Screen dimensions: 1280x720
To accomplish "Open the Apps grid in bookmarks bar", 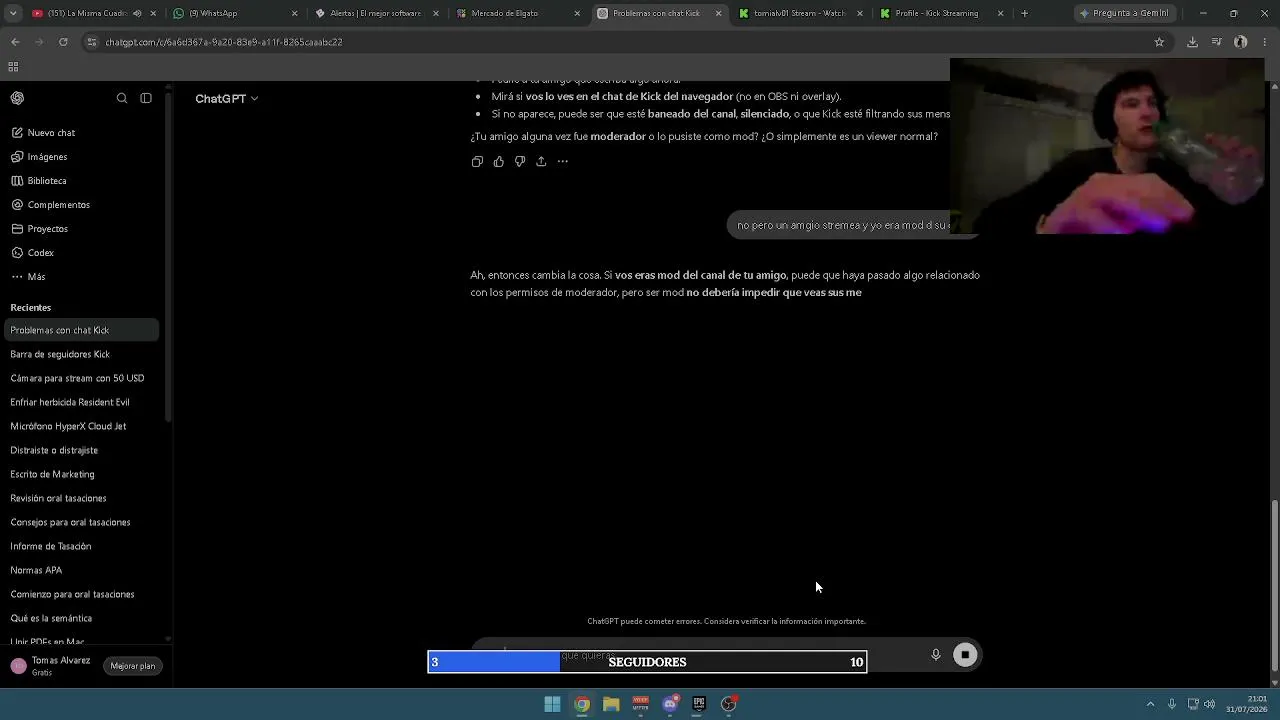I will (x=13, y=67).
